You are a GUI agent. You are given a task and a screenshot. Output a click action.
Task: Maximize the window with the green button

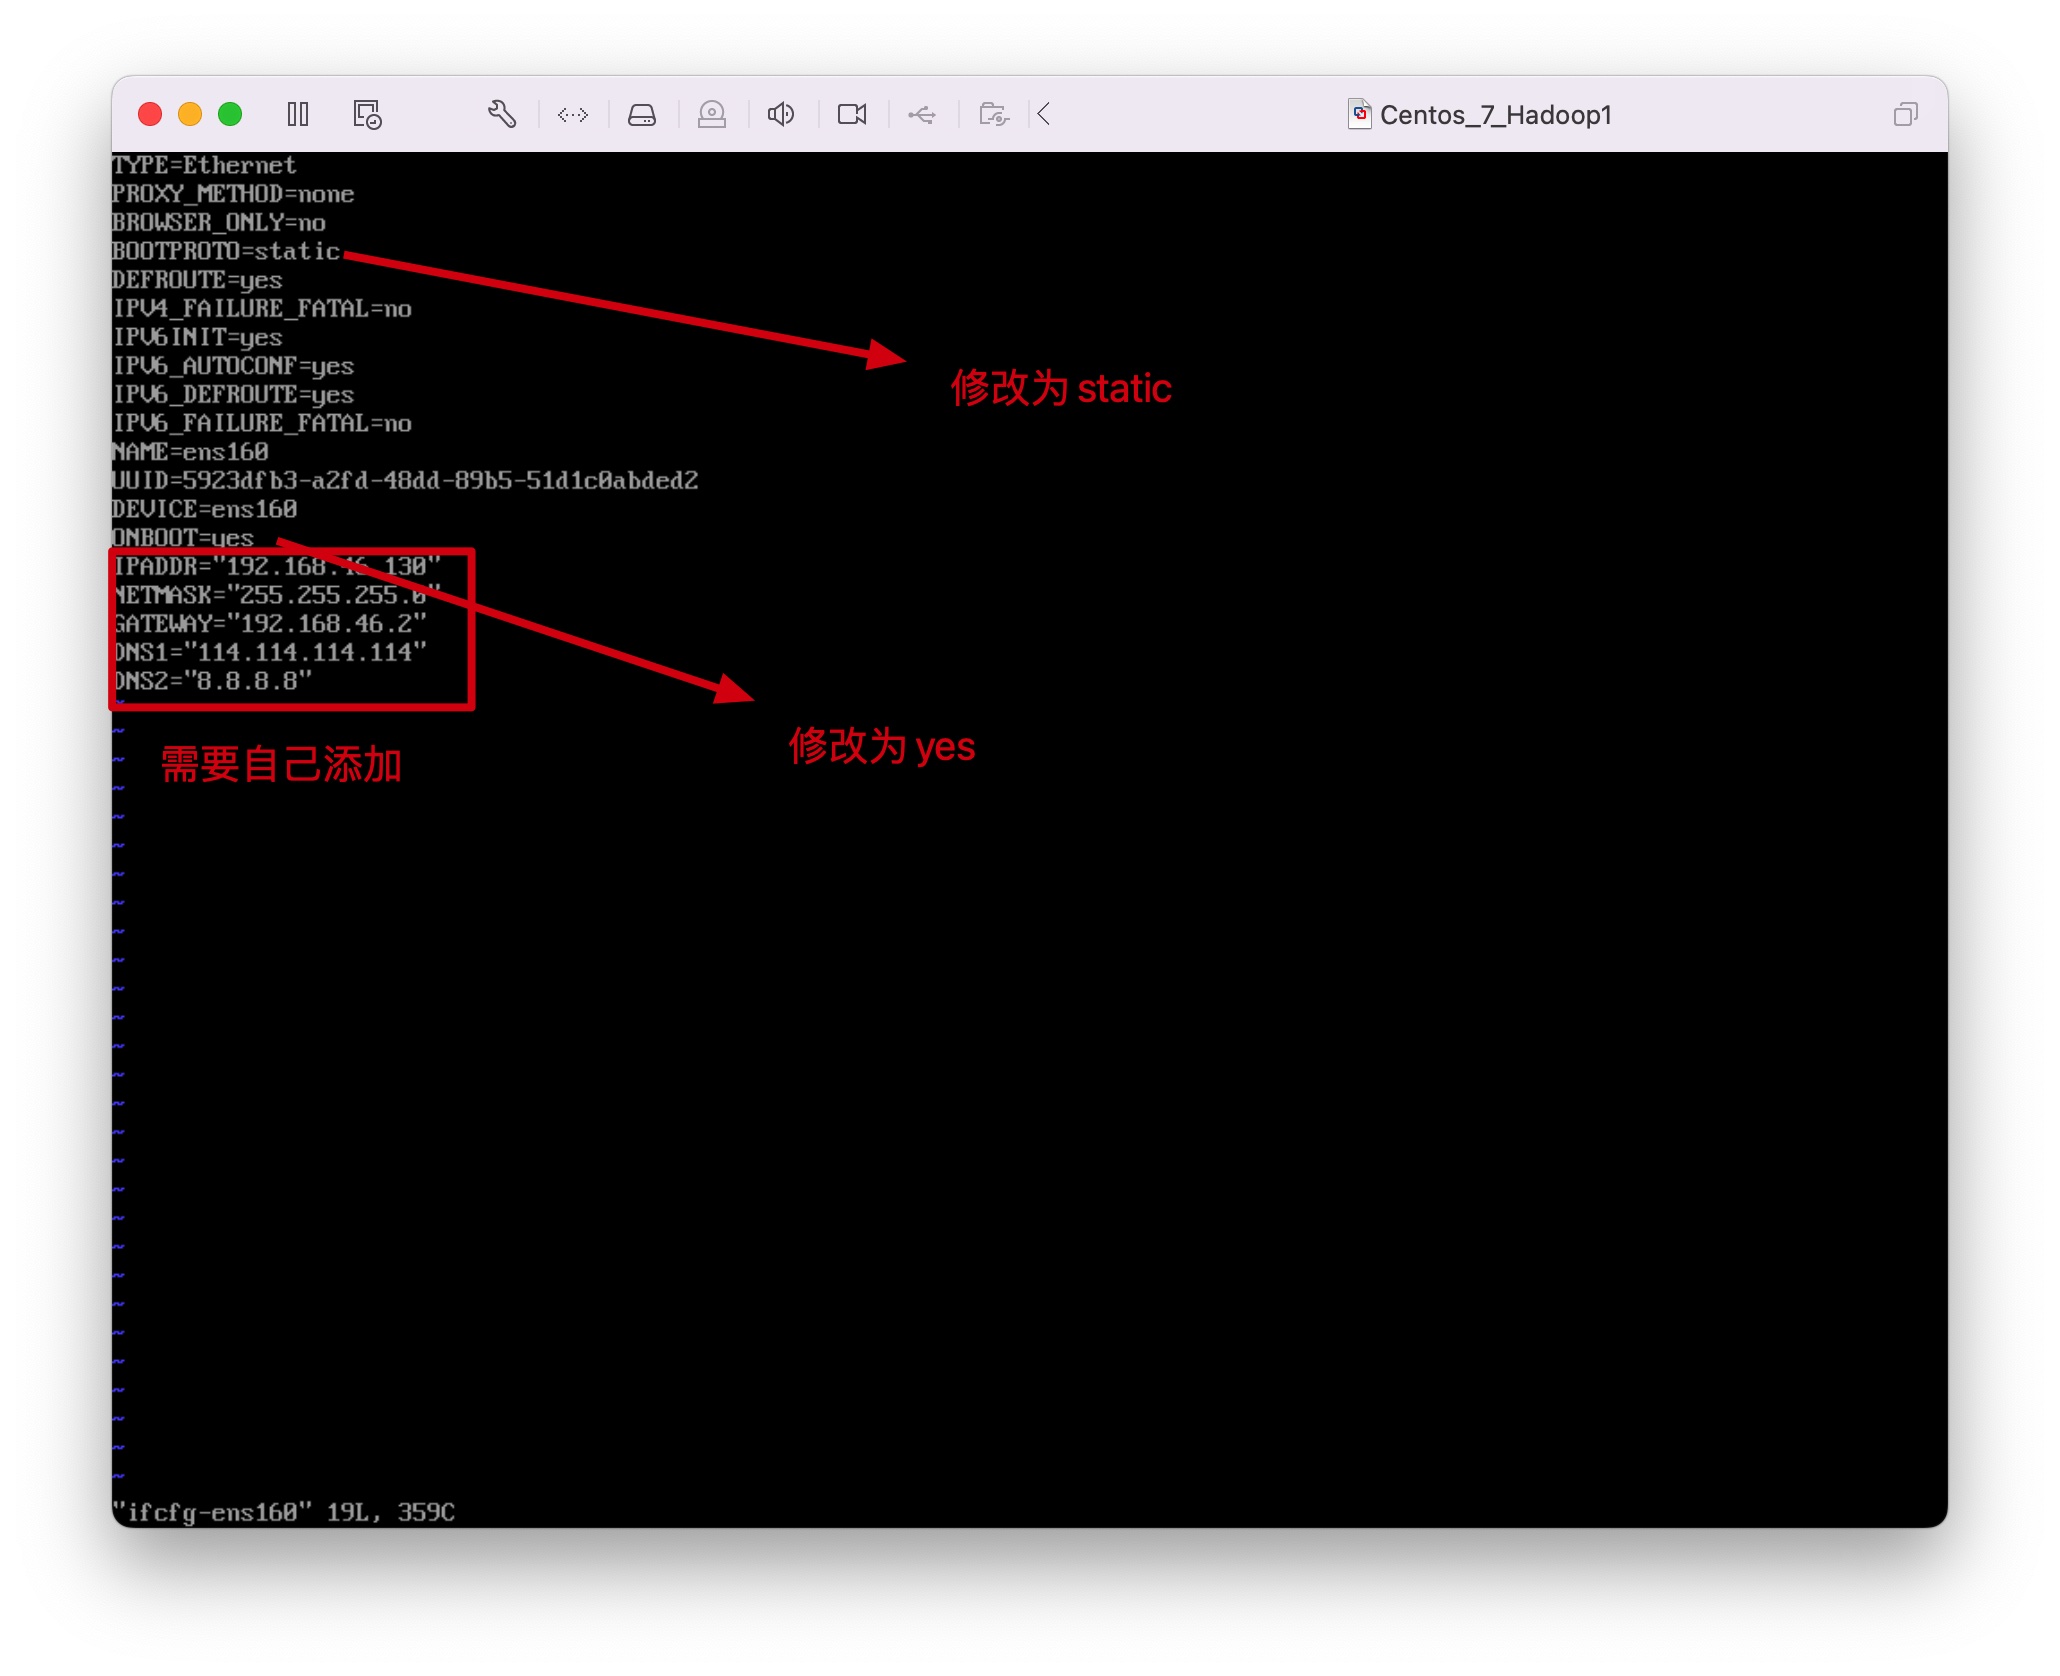(x=230, y=114)
